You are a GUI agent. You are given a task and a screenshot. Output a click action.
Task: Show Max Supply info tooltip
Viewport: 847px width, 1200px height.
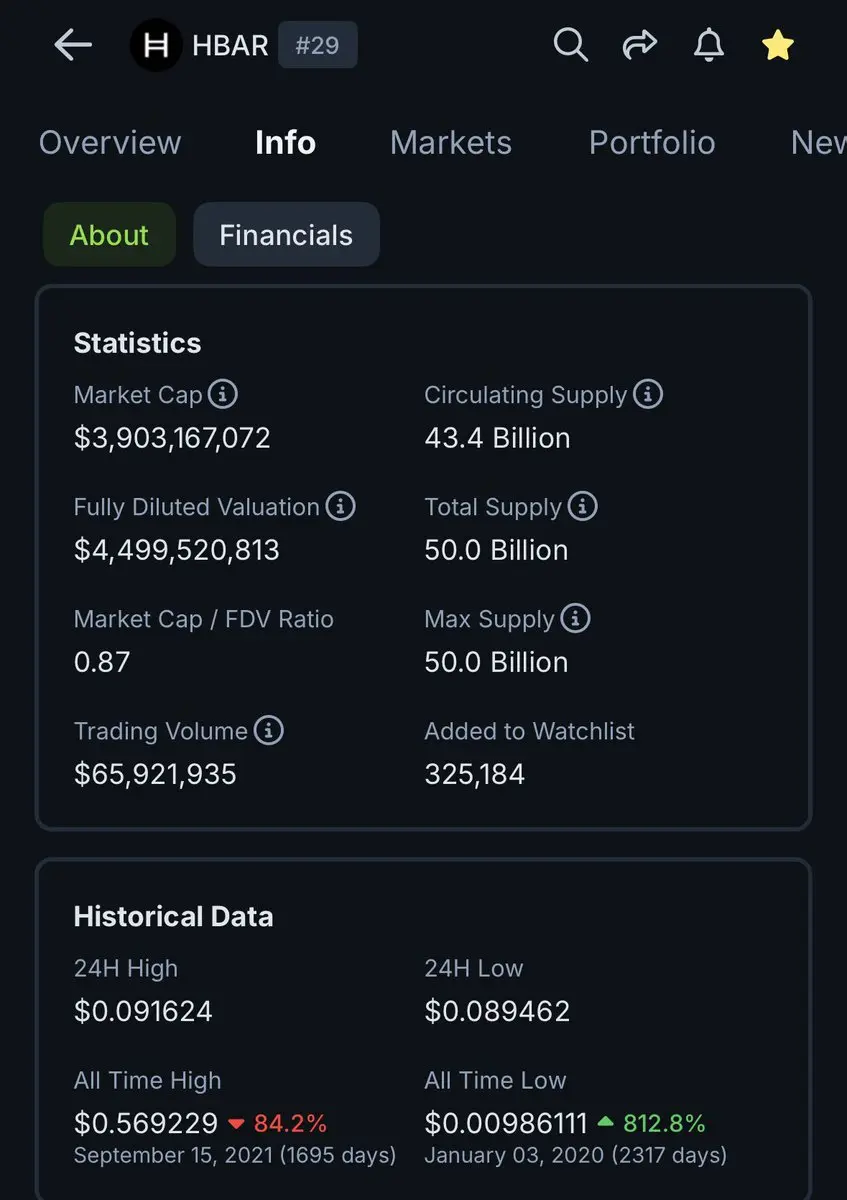(x=575, y=618)
